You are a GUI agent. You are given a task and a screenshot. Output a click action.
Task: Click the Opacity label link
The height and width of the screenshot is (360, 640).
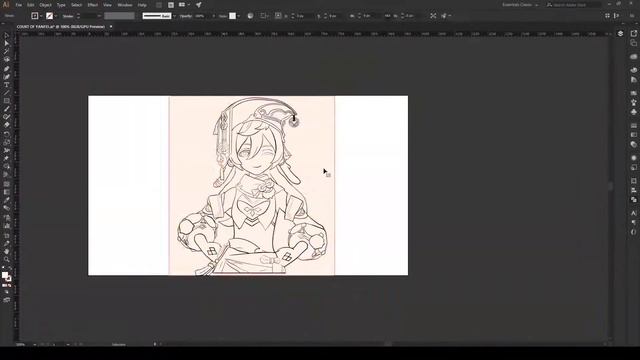[186, 16]
